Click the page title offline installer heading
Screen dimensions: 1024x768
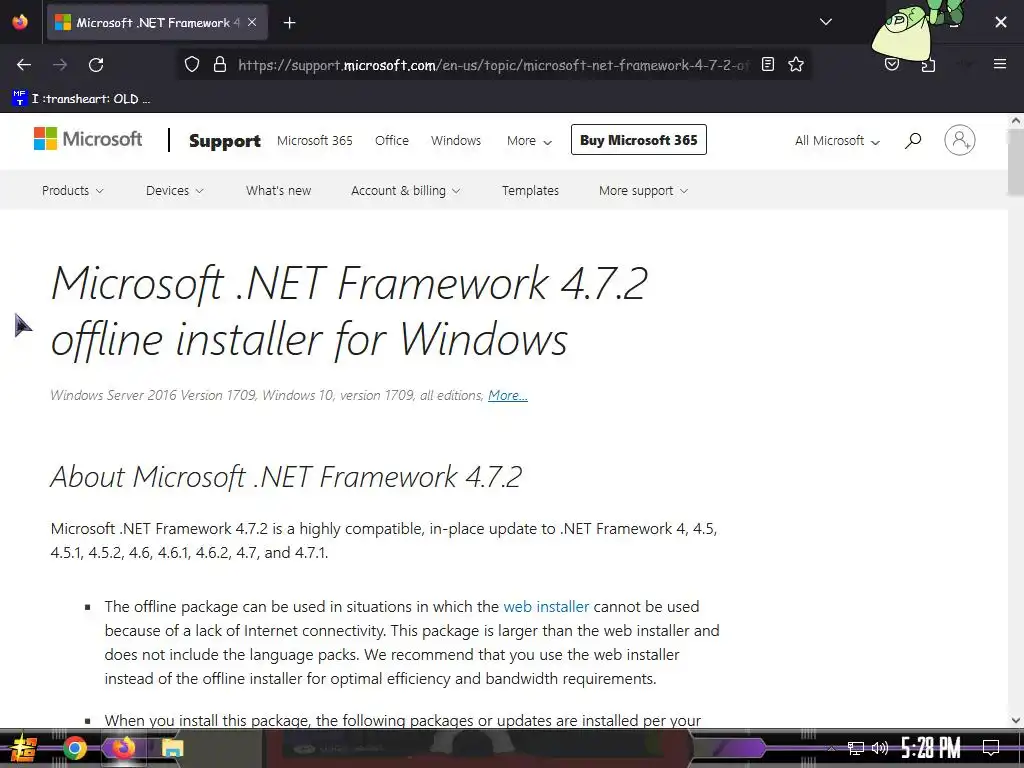(349, 311)
